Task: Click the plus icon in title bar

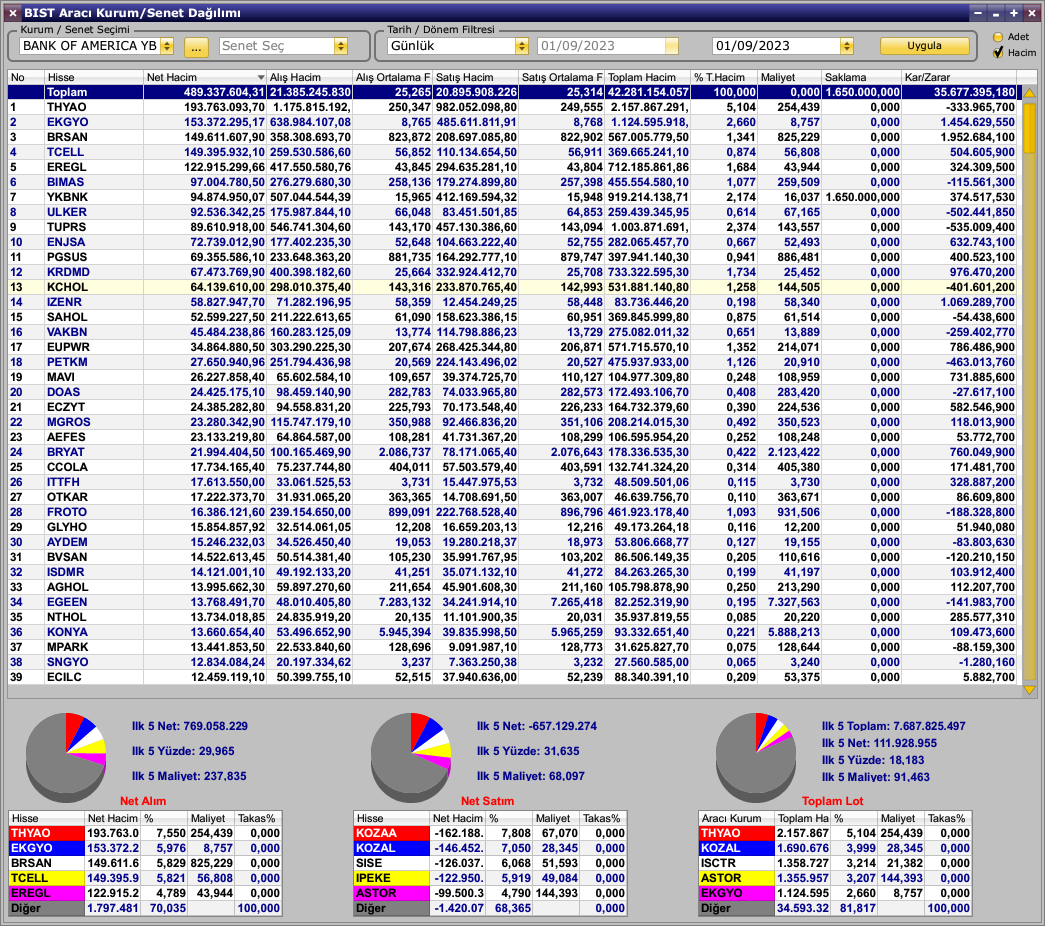Action: tap(1014, 13)
